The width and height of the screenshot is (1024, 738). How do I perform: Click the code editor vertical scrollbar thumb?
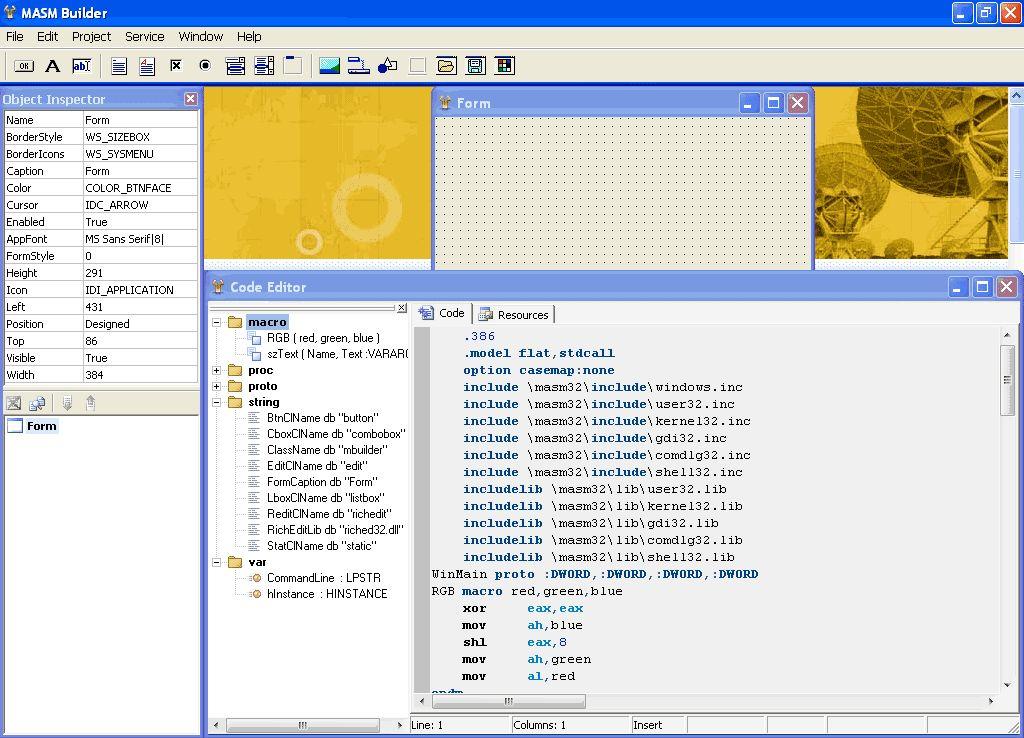tap(1007, 380)
